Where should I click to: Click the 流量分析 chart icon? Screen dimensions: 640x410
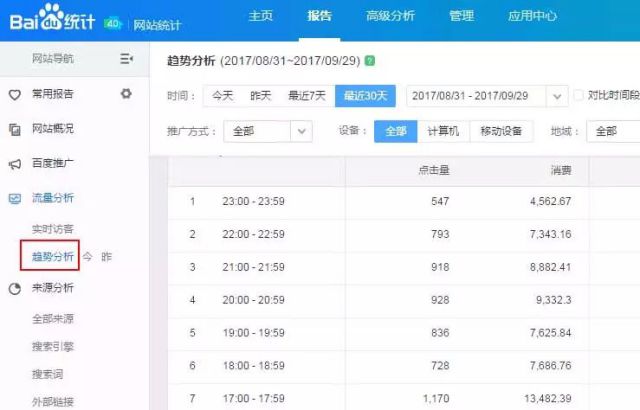(x=15, y=198)
